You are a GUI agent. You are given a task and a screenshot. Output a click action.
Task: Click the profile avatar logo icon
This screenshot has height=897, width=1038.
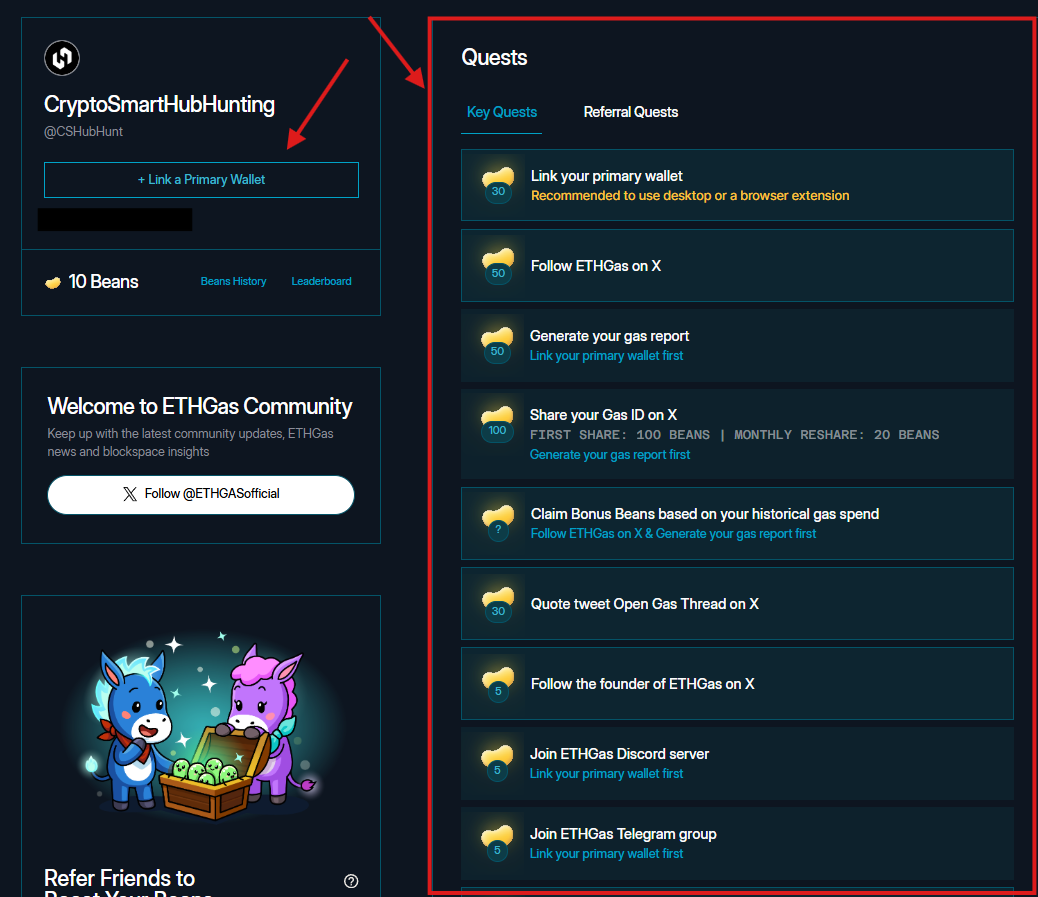click(62, 58)
